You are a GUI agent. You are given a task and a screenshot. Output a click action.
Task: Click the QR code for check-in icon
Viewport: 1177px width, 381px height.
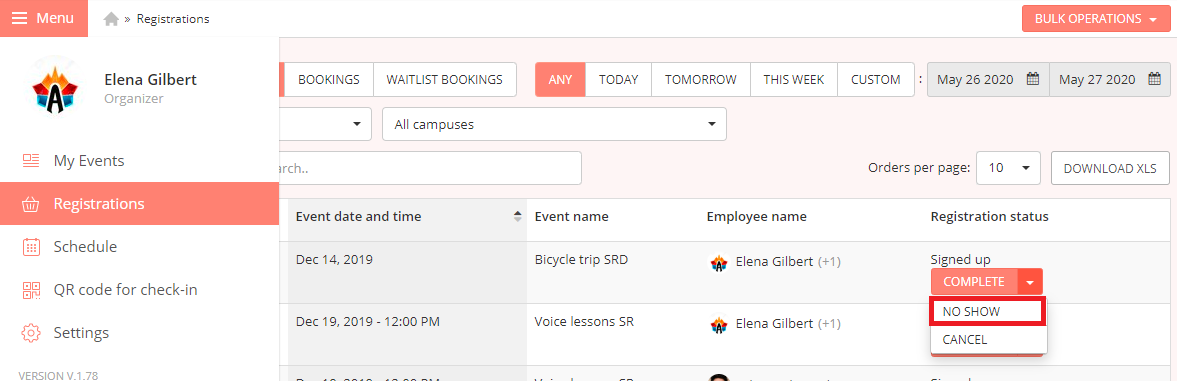[x=31, y=290]
